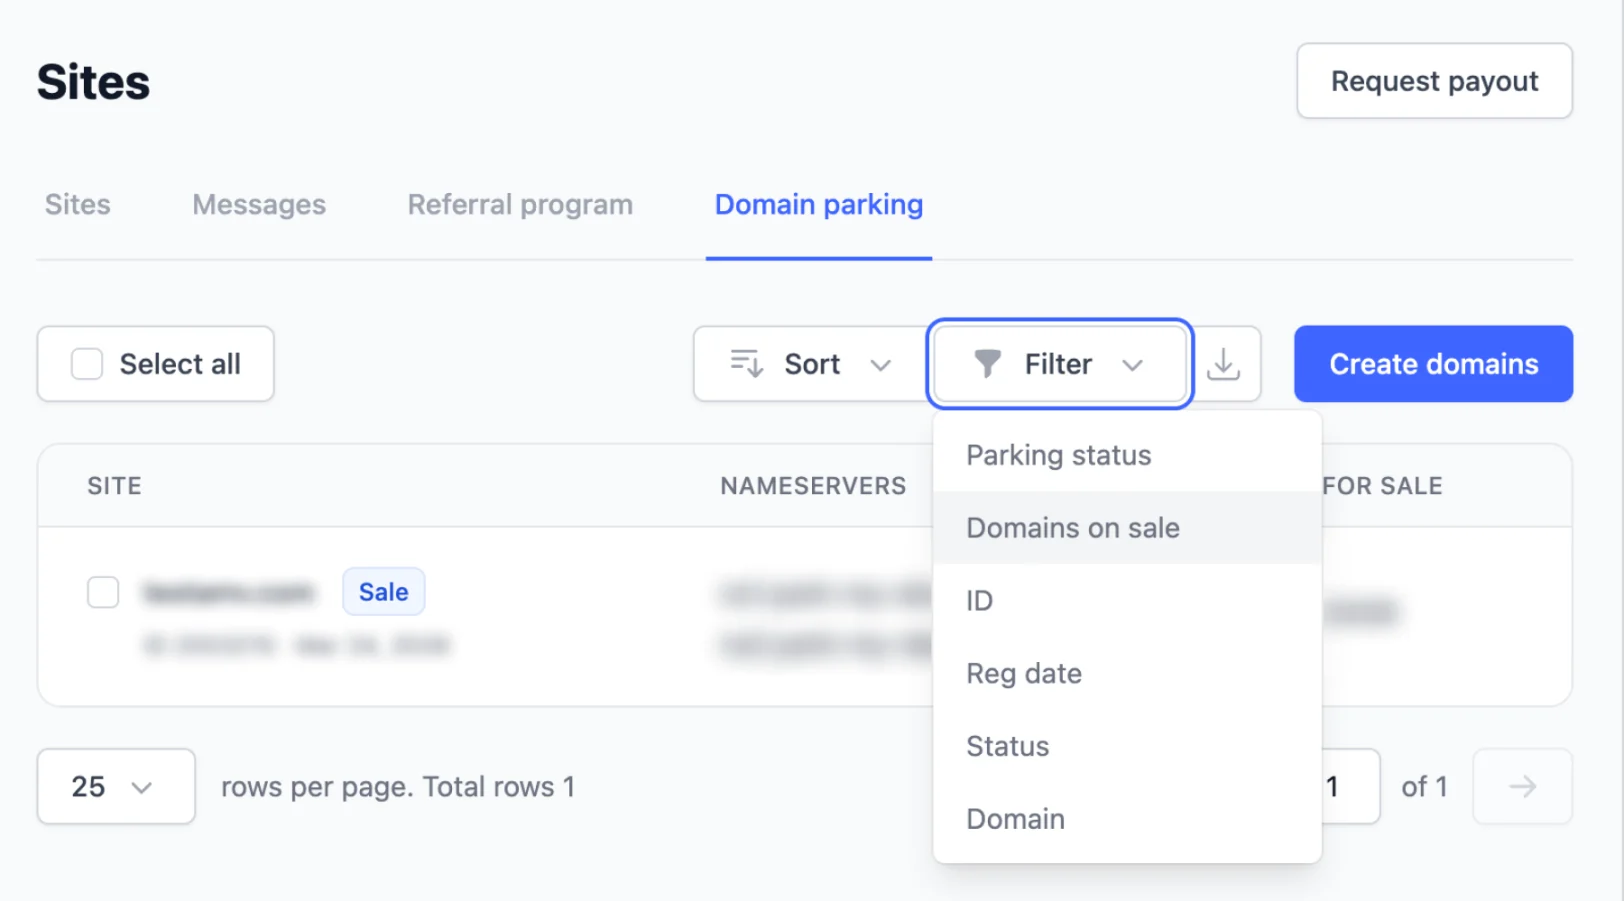Tick the Select all checkbox
Screen dimensions: 1624x901
tap(87, 364)
